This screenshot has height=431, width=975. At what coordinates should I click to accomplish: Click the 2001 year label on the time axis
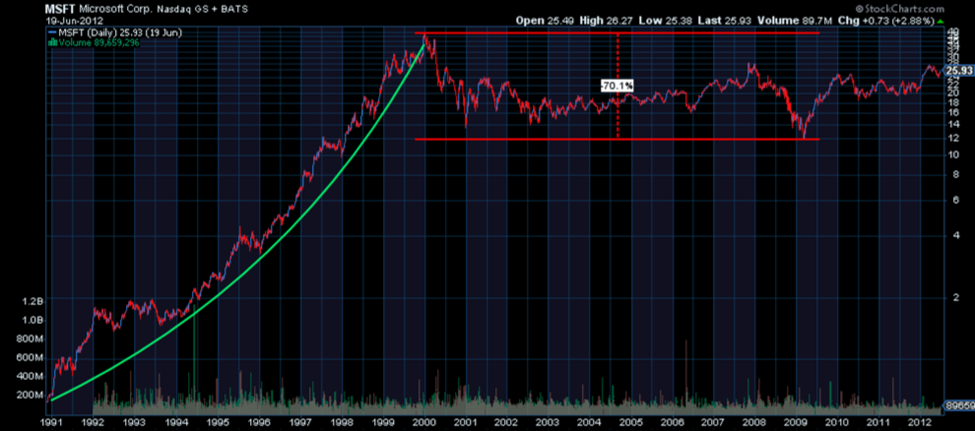(x=466, y=424)
